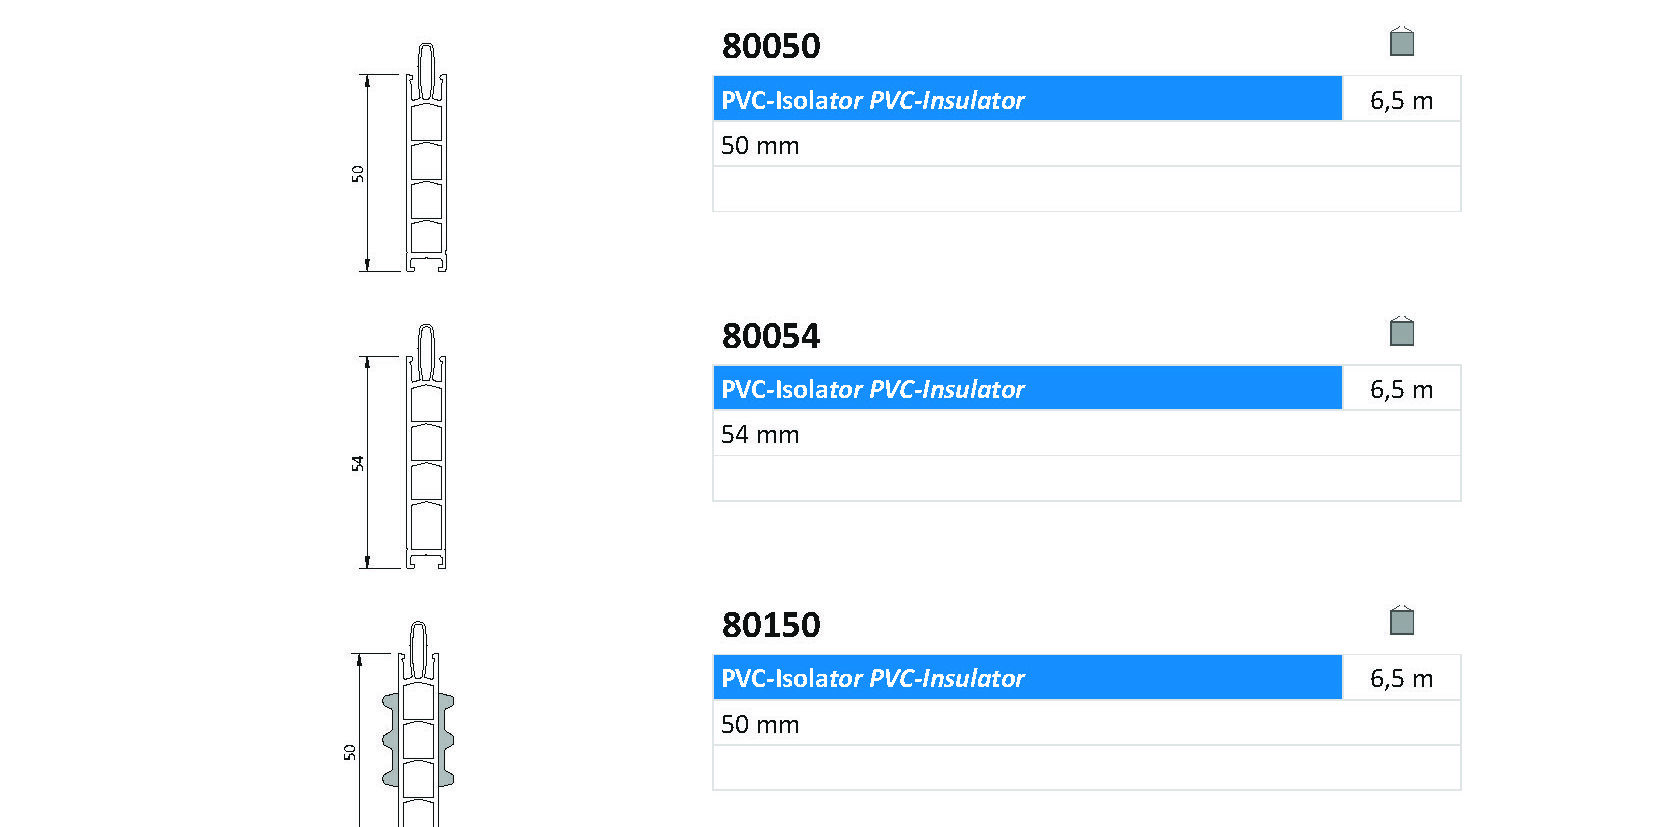Select the 54 mm row in the table
Screen dimensions: 1654x827
[1086, 434]
